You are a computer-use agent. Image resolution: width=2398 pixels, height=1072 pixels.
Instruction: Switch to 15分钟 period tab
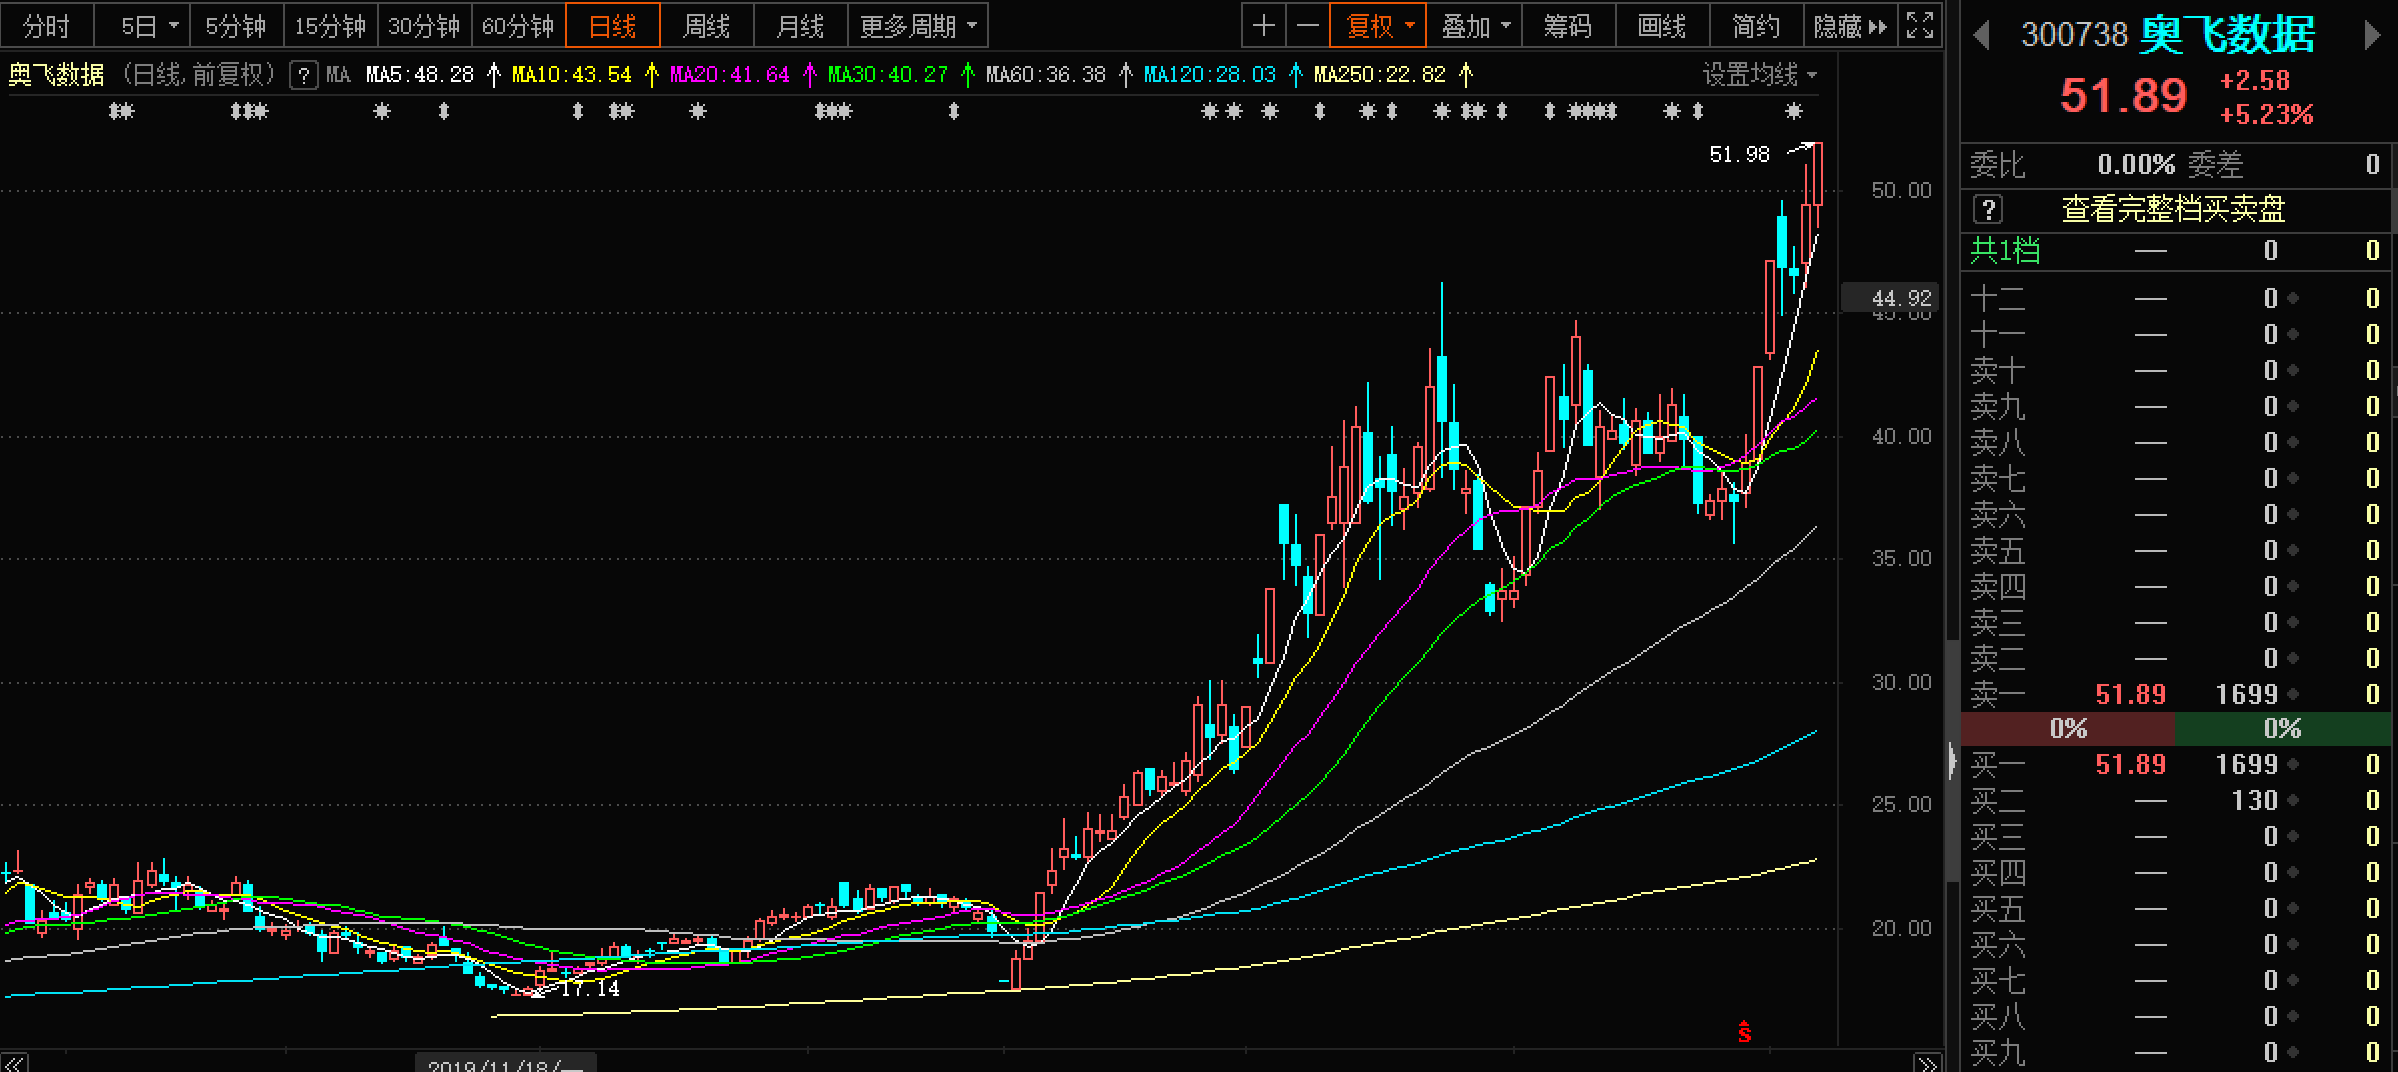(330, 25)
